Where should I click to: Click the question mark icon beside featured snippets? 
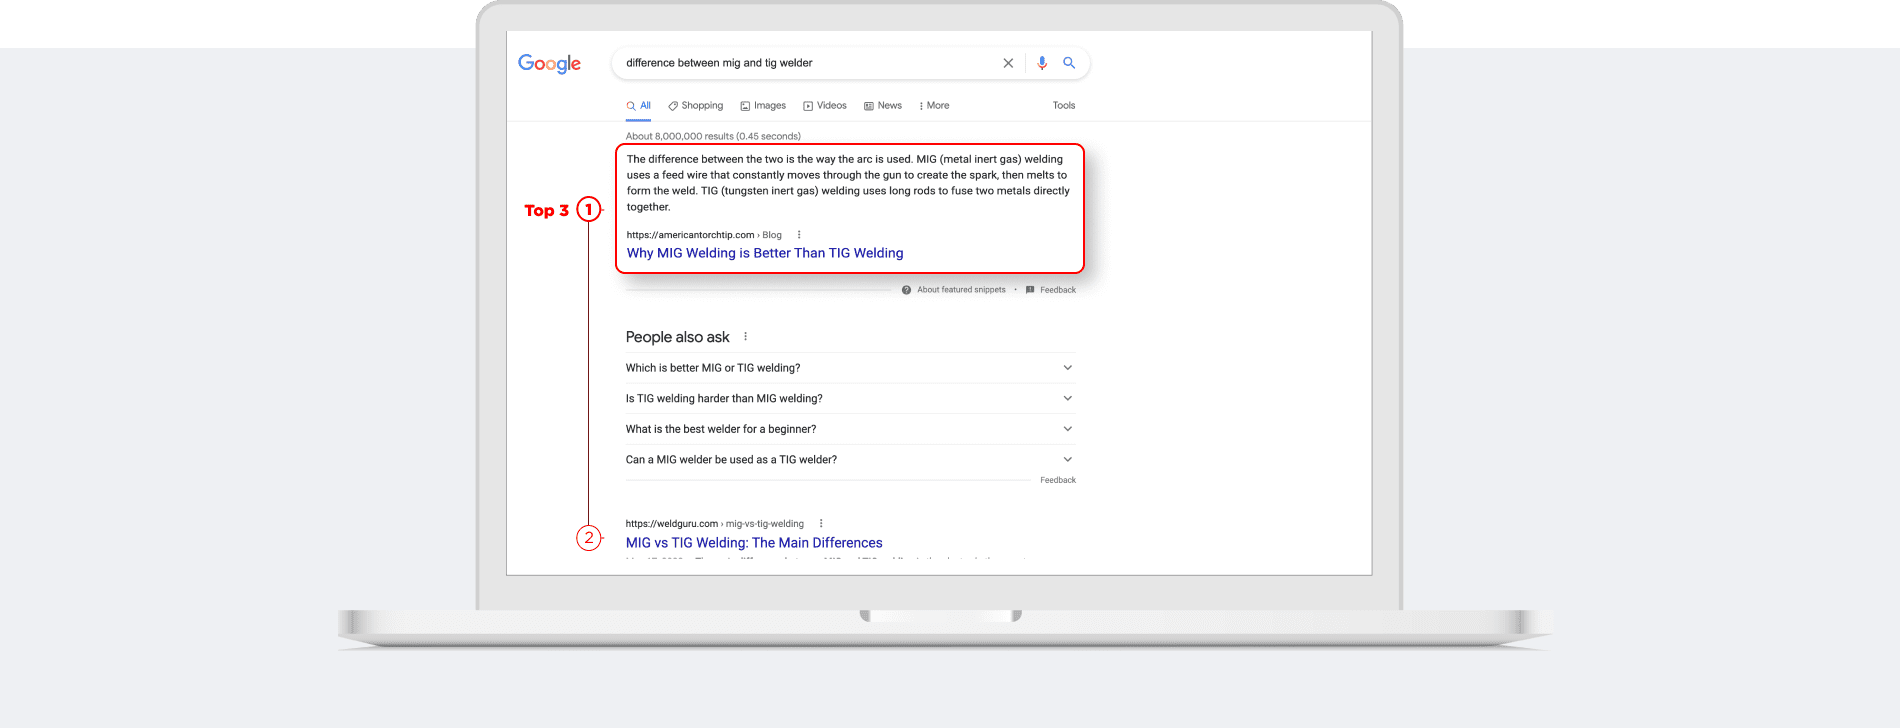coord(906,290)
